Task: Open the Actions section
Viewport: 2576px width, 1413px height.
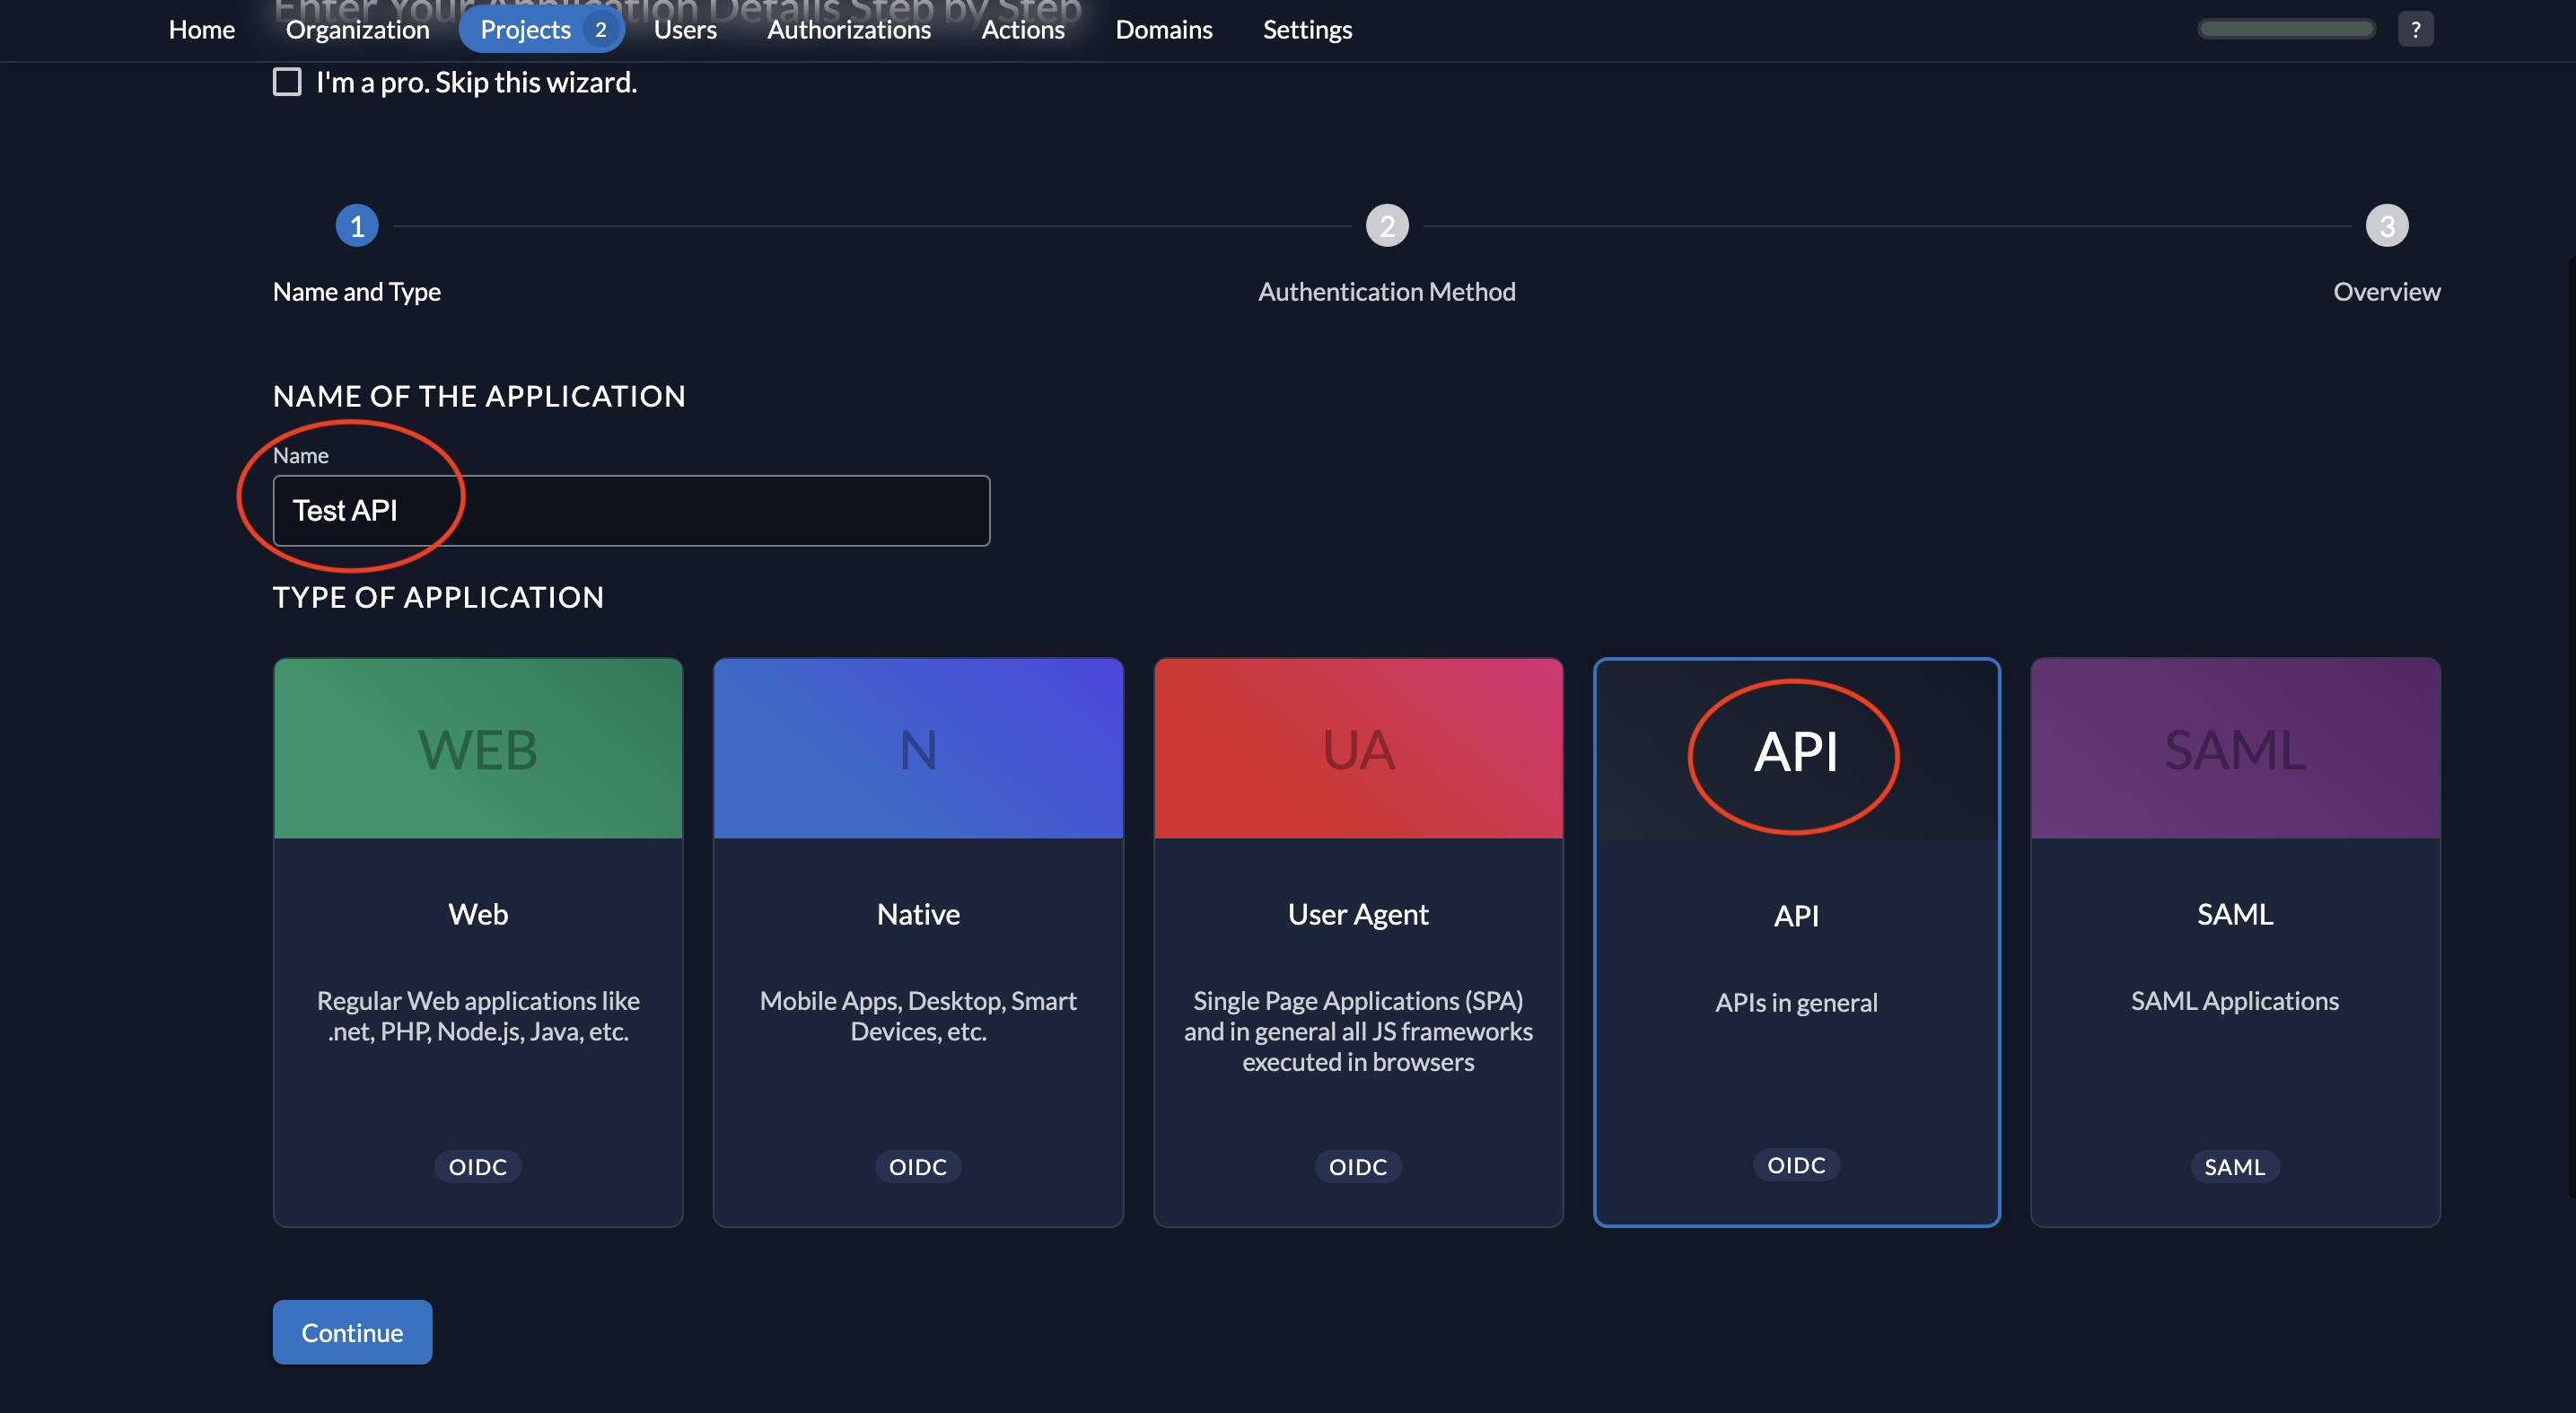Action: coord(1023,29)
